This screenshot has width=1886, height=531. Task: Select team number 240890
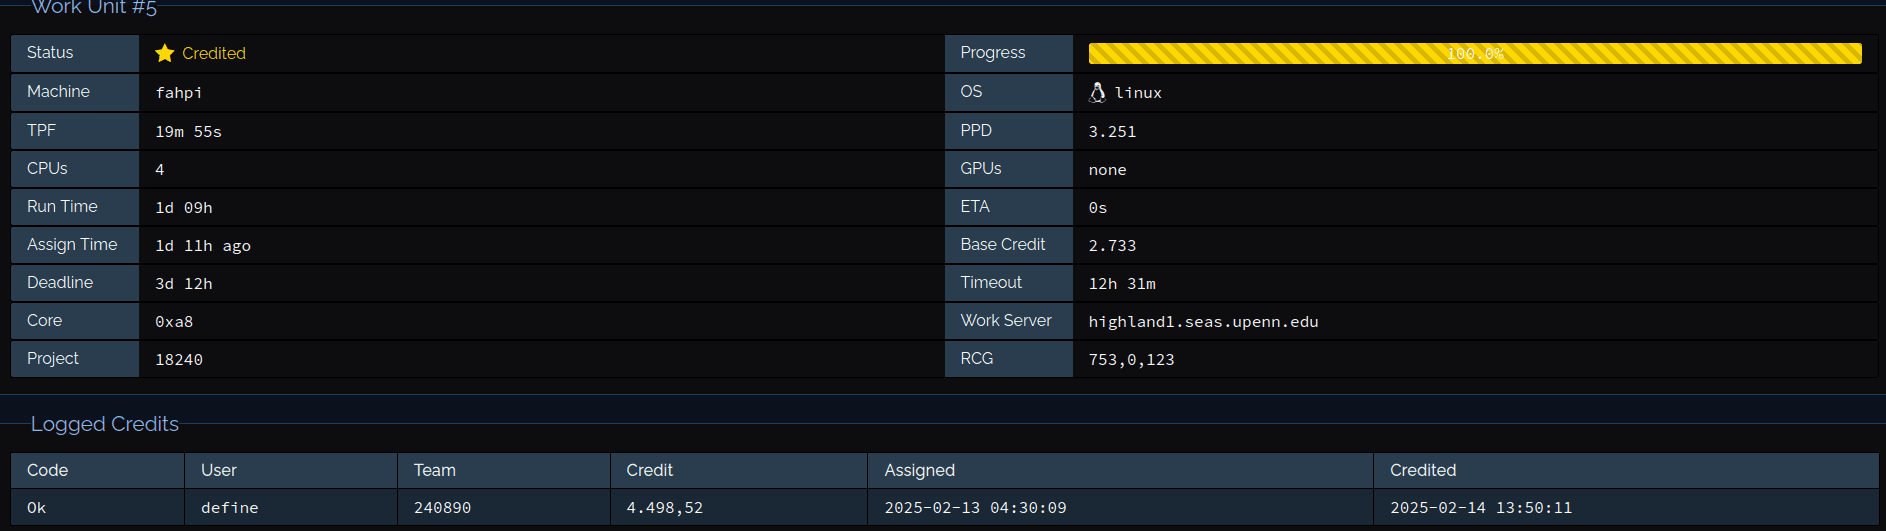442,508
